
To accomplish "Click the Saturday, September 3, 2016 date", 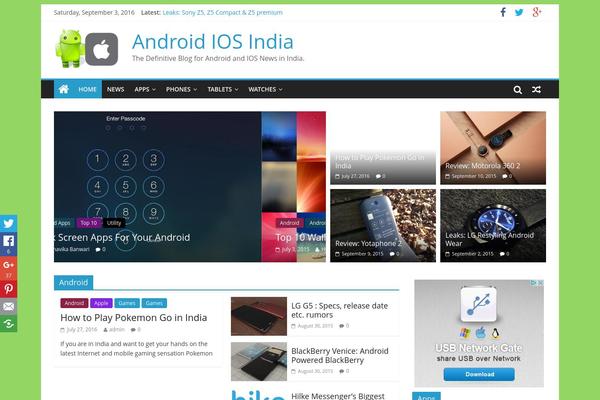I will [94, 12].
